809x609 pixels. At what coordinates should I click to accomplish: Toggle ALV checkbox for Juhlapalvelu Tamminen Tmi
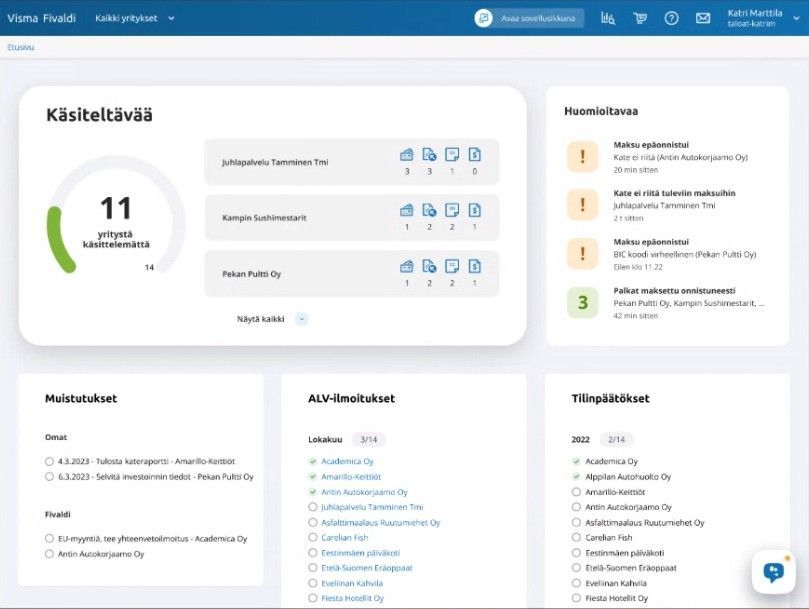[313, 507]
